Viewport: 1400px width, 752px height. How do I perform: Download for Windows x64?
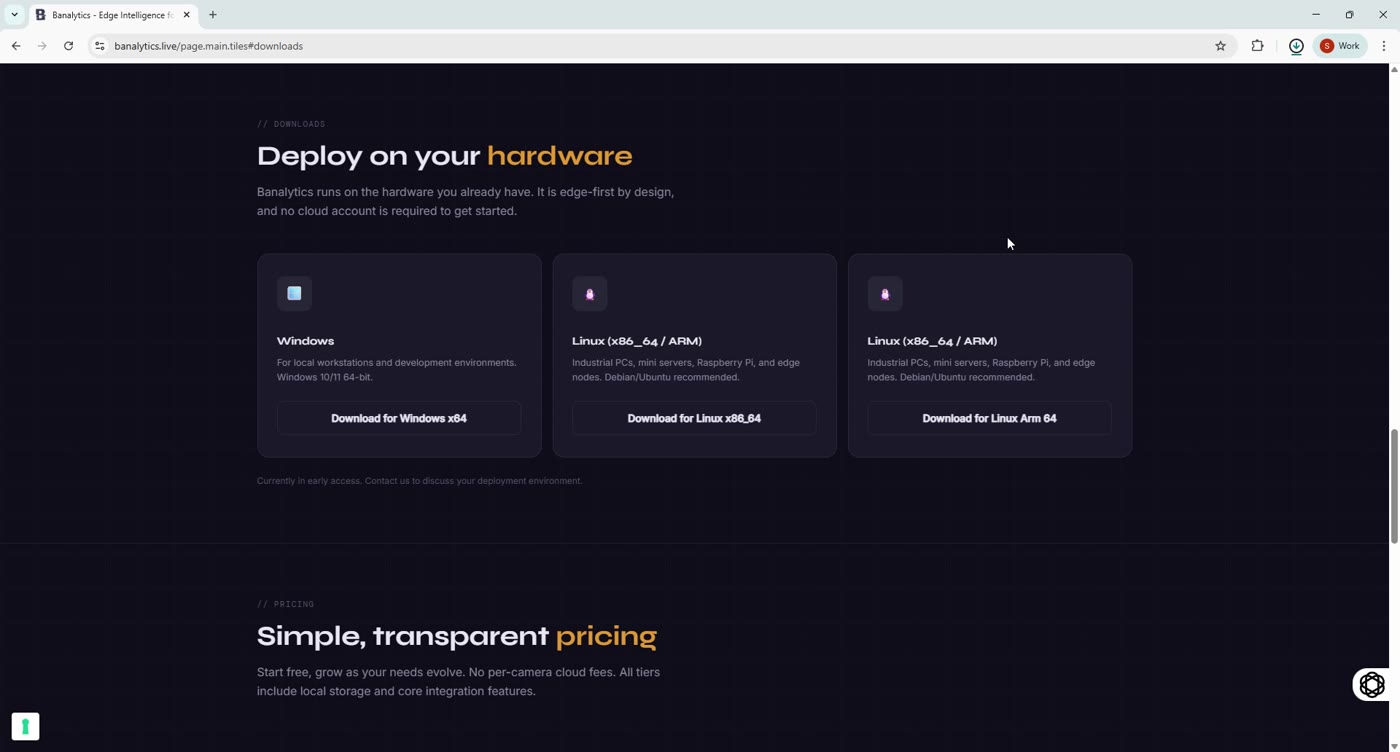[x=399, y=418]
